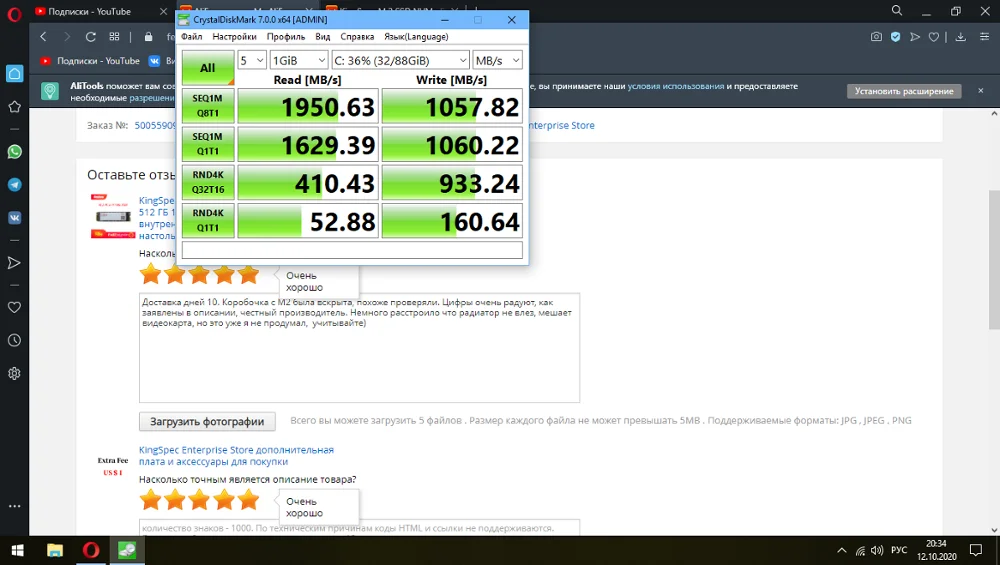Run the RND4K Q32T16 test

tap(208, 182)
